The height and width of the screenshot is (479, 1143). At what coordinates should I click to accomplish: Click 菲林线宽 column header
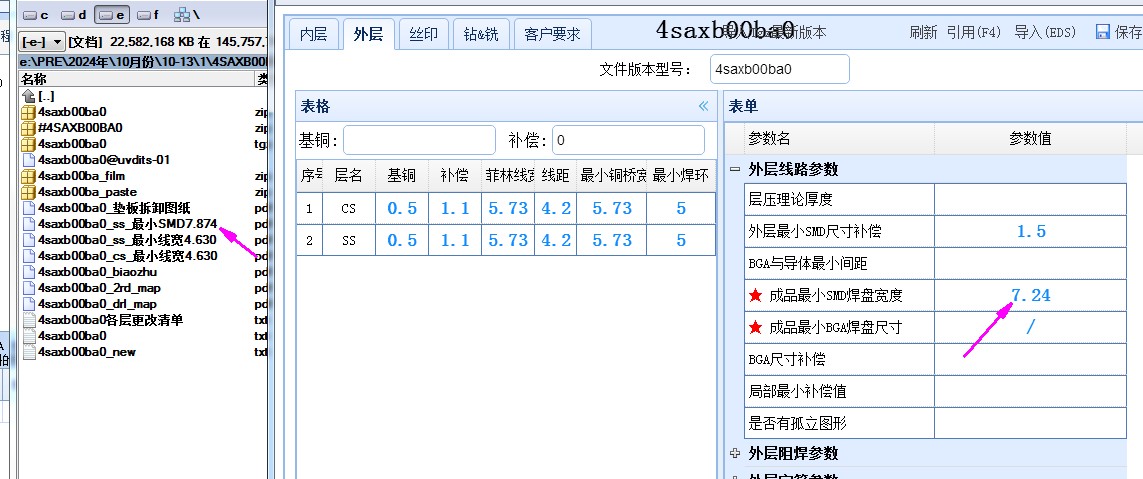507,176
